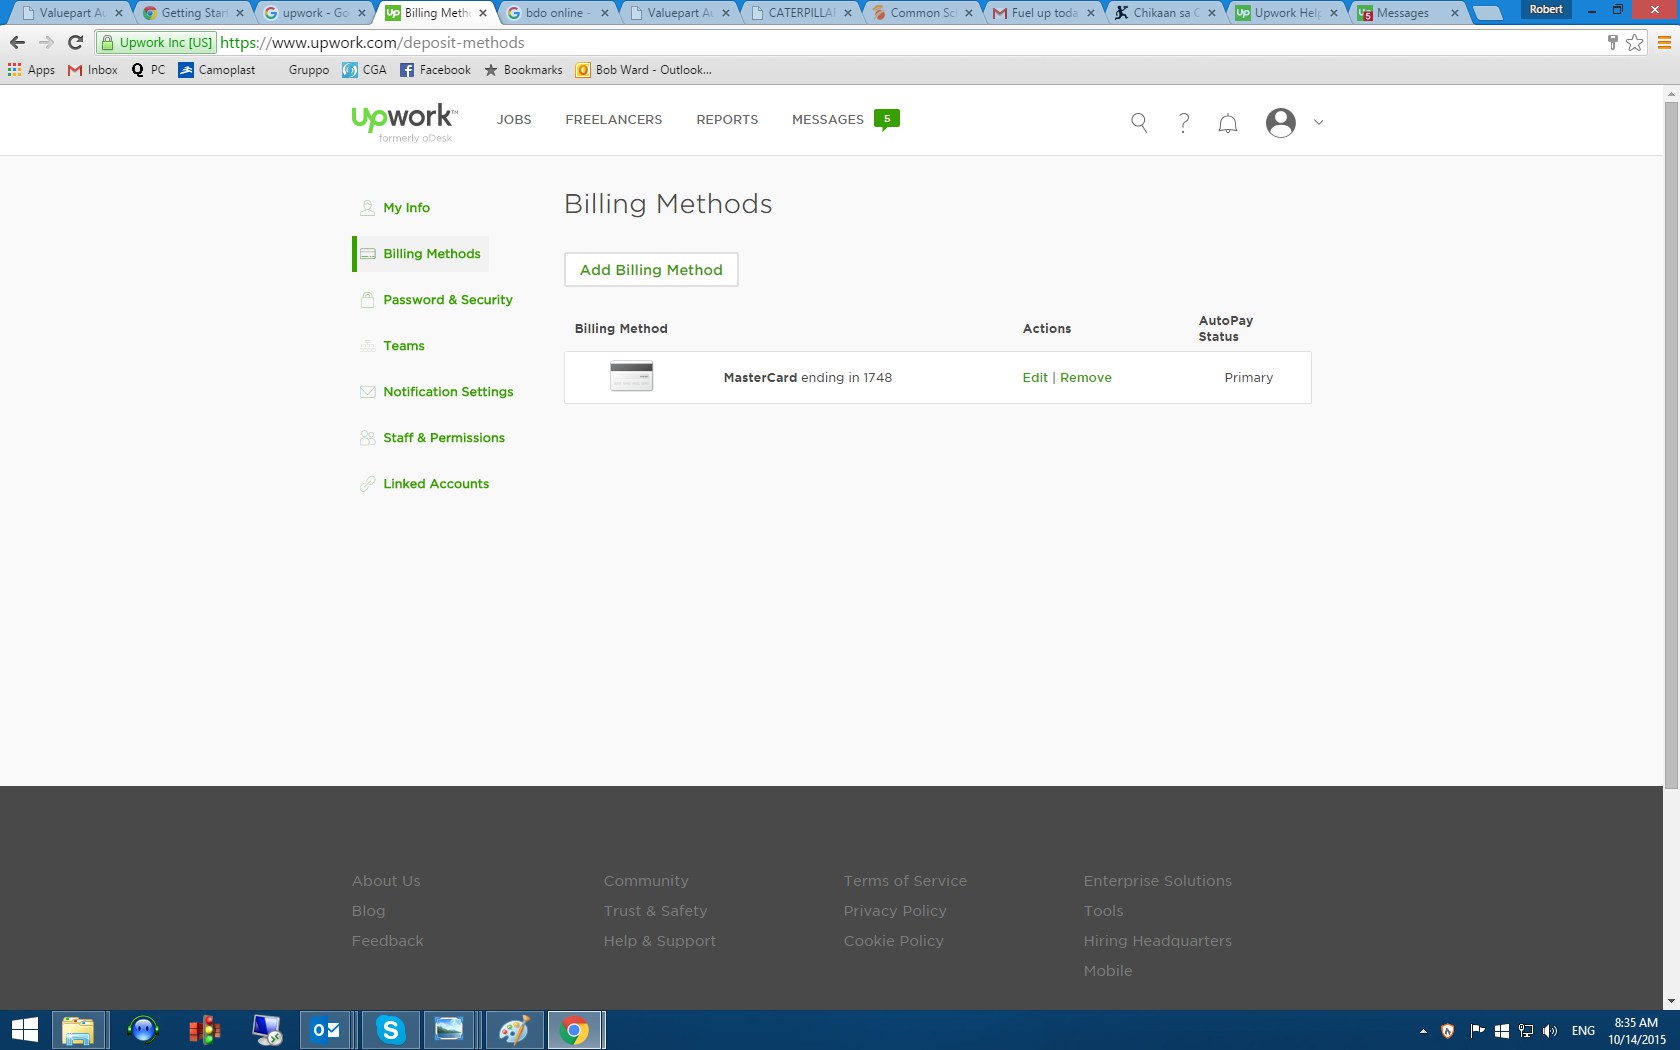Screen dimensions: 1680x1050
Task: Switch to the Upwork Help browser tab
Action: [1286, 13]
